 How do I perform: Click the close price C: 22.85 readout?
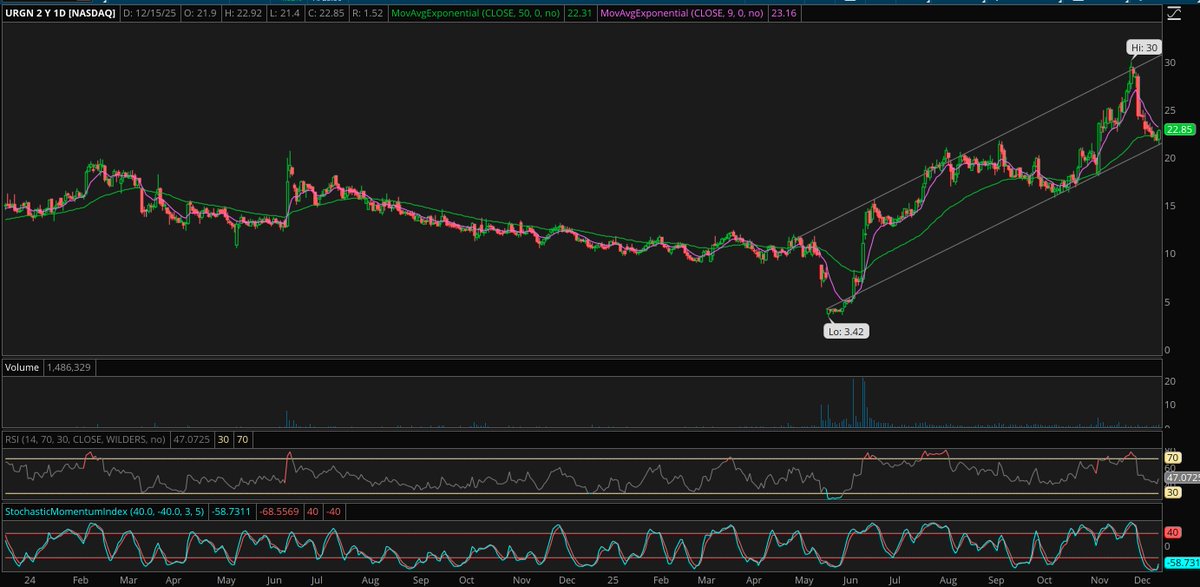tap(327, 14)
